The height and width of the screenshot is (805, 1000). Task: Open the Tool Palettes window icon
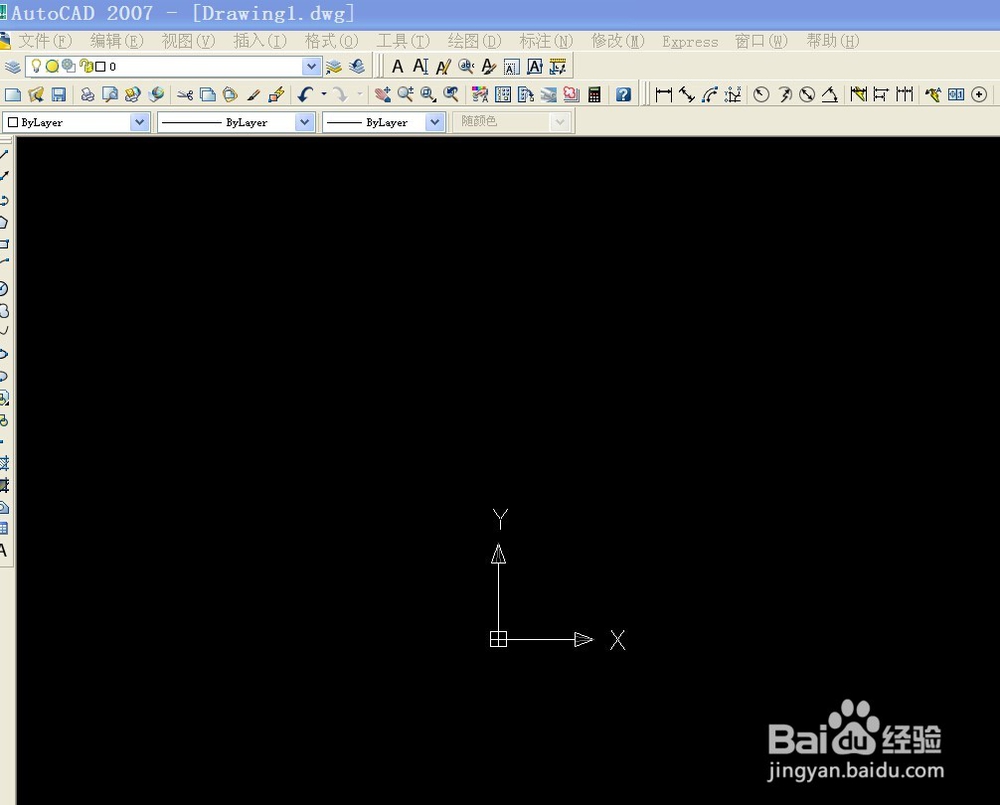(526, 95)
